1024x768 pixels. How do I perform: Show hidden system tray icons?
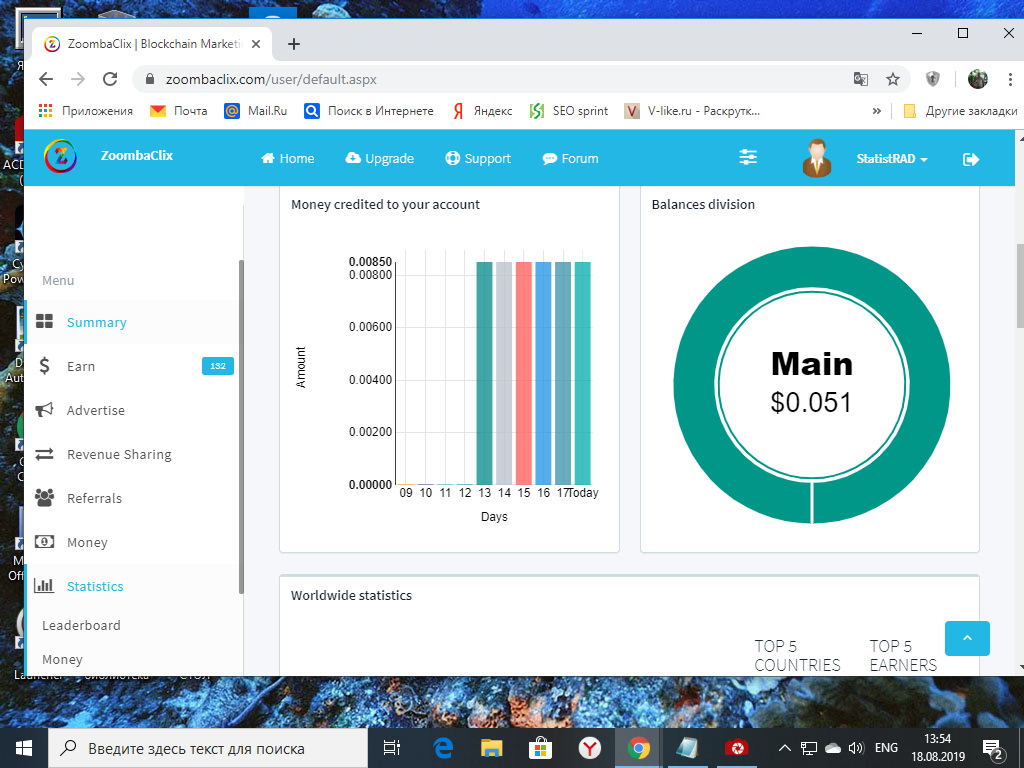(x=785, y=748)
